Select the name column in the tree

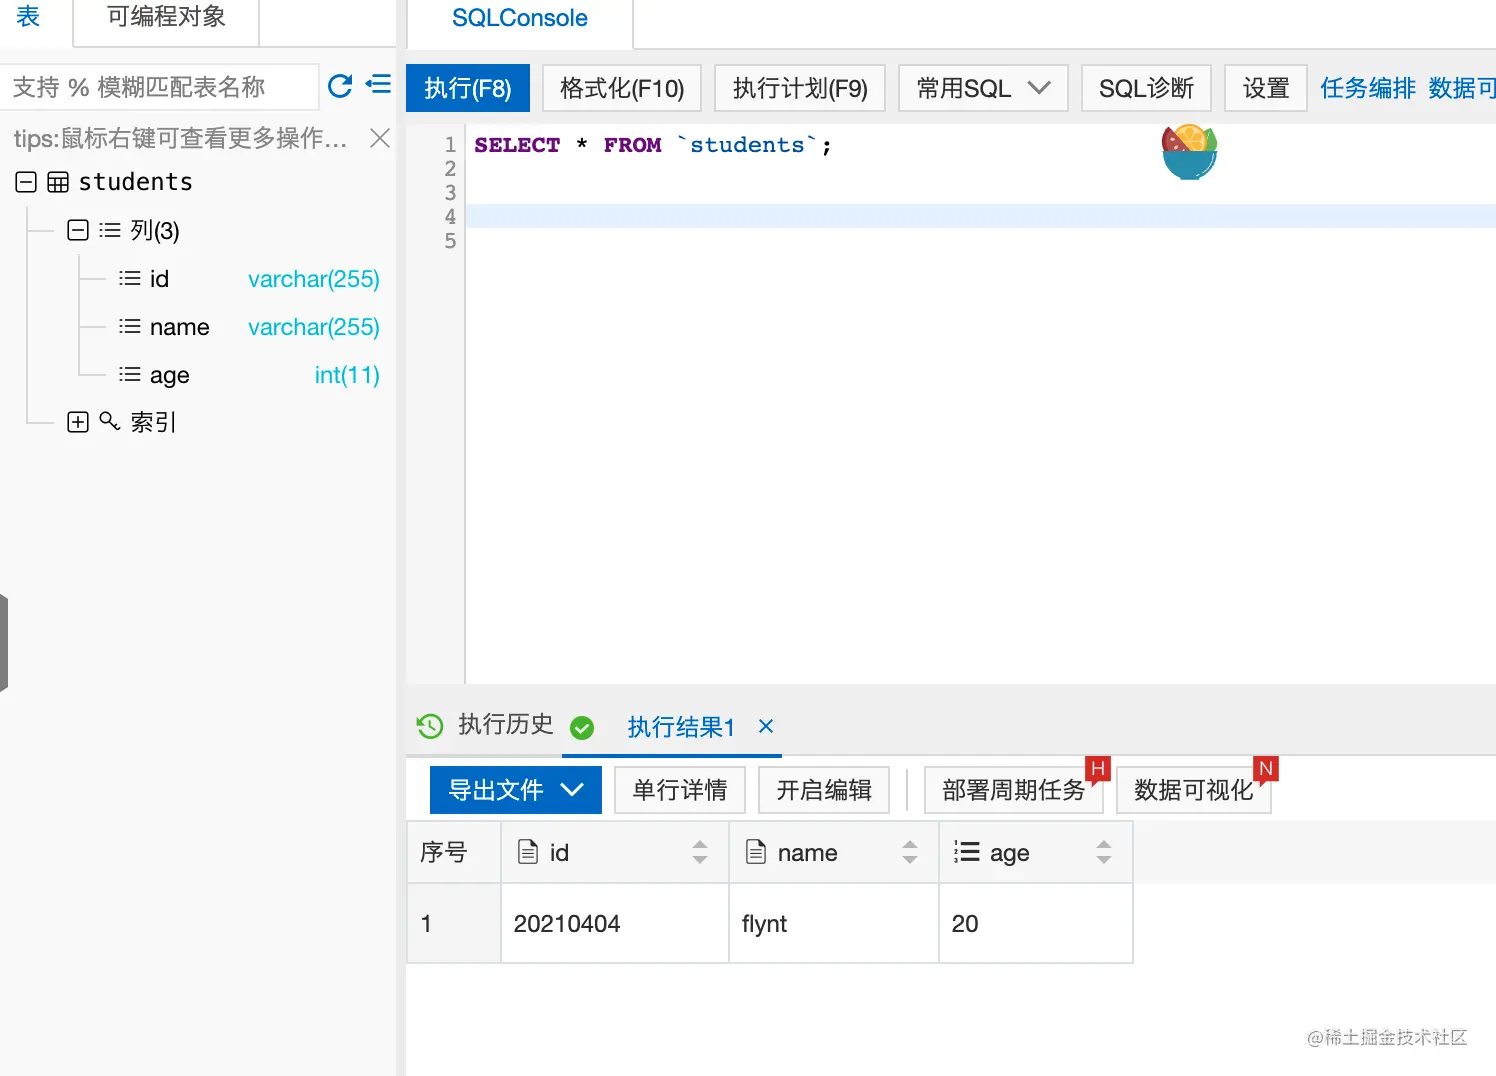coord(179,327)
